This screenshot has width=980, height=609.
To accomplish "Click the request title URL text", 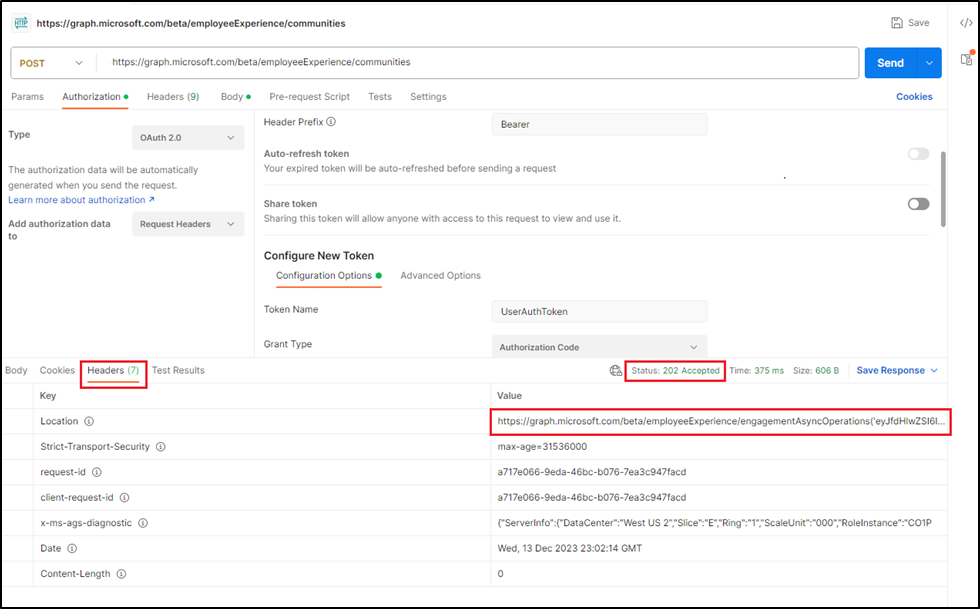I will point(191,23).
